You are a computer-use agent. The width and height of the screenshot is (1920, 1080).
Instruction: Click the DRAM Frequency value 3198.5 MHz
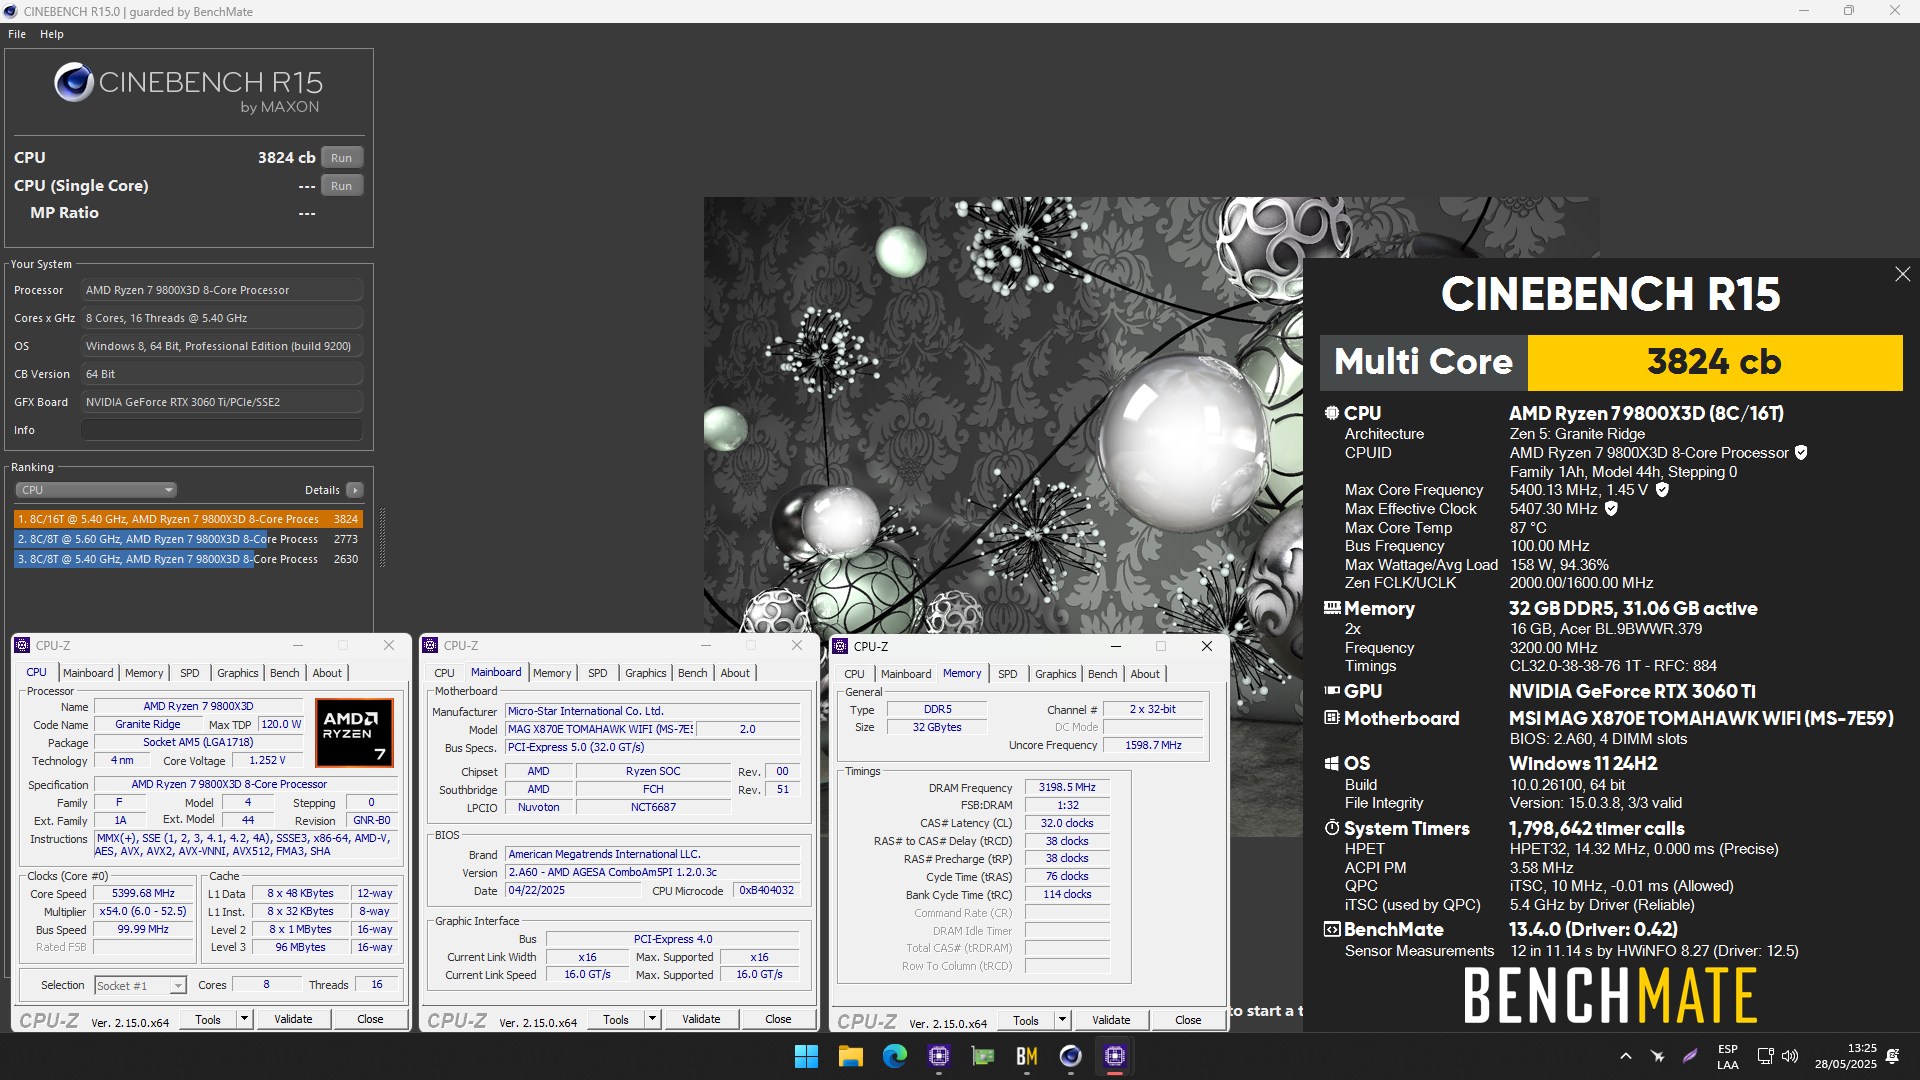pos(1067,788)
